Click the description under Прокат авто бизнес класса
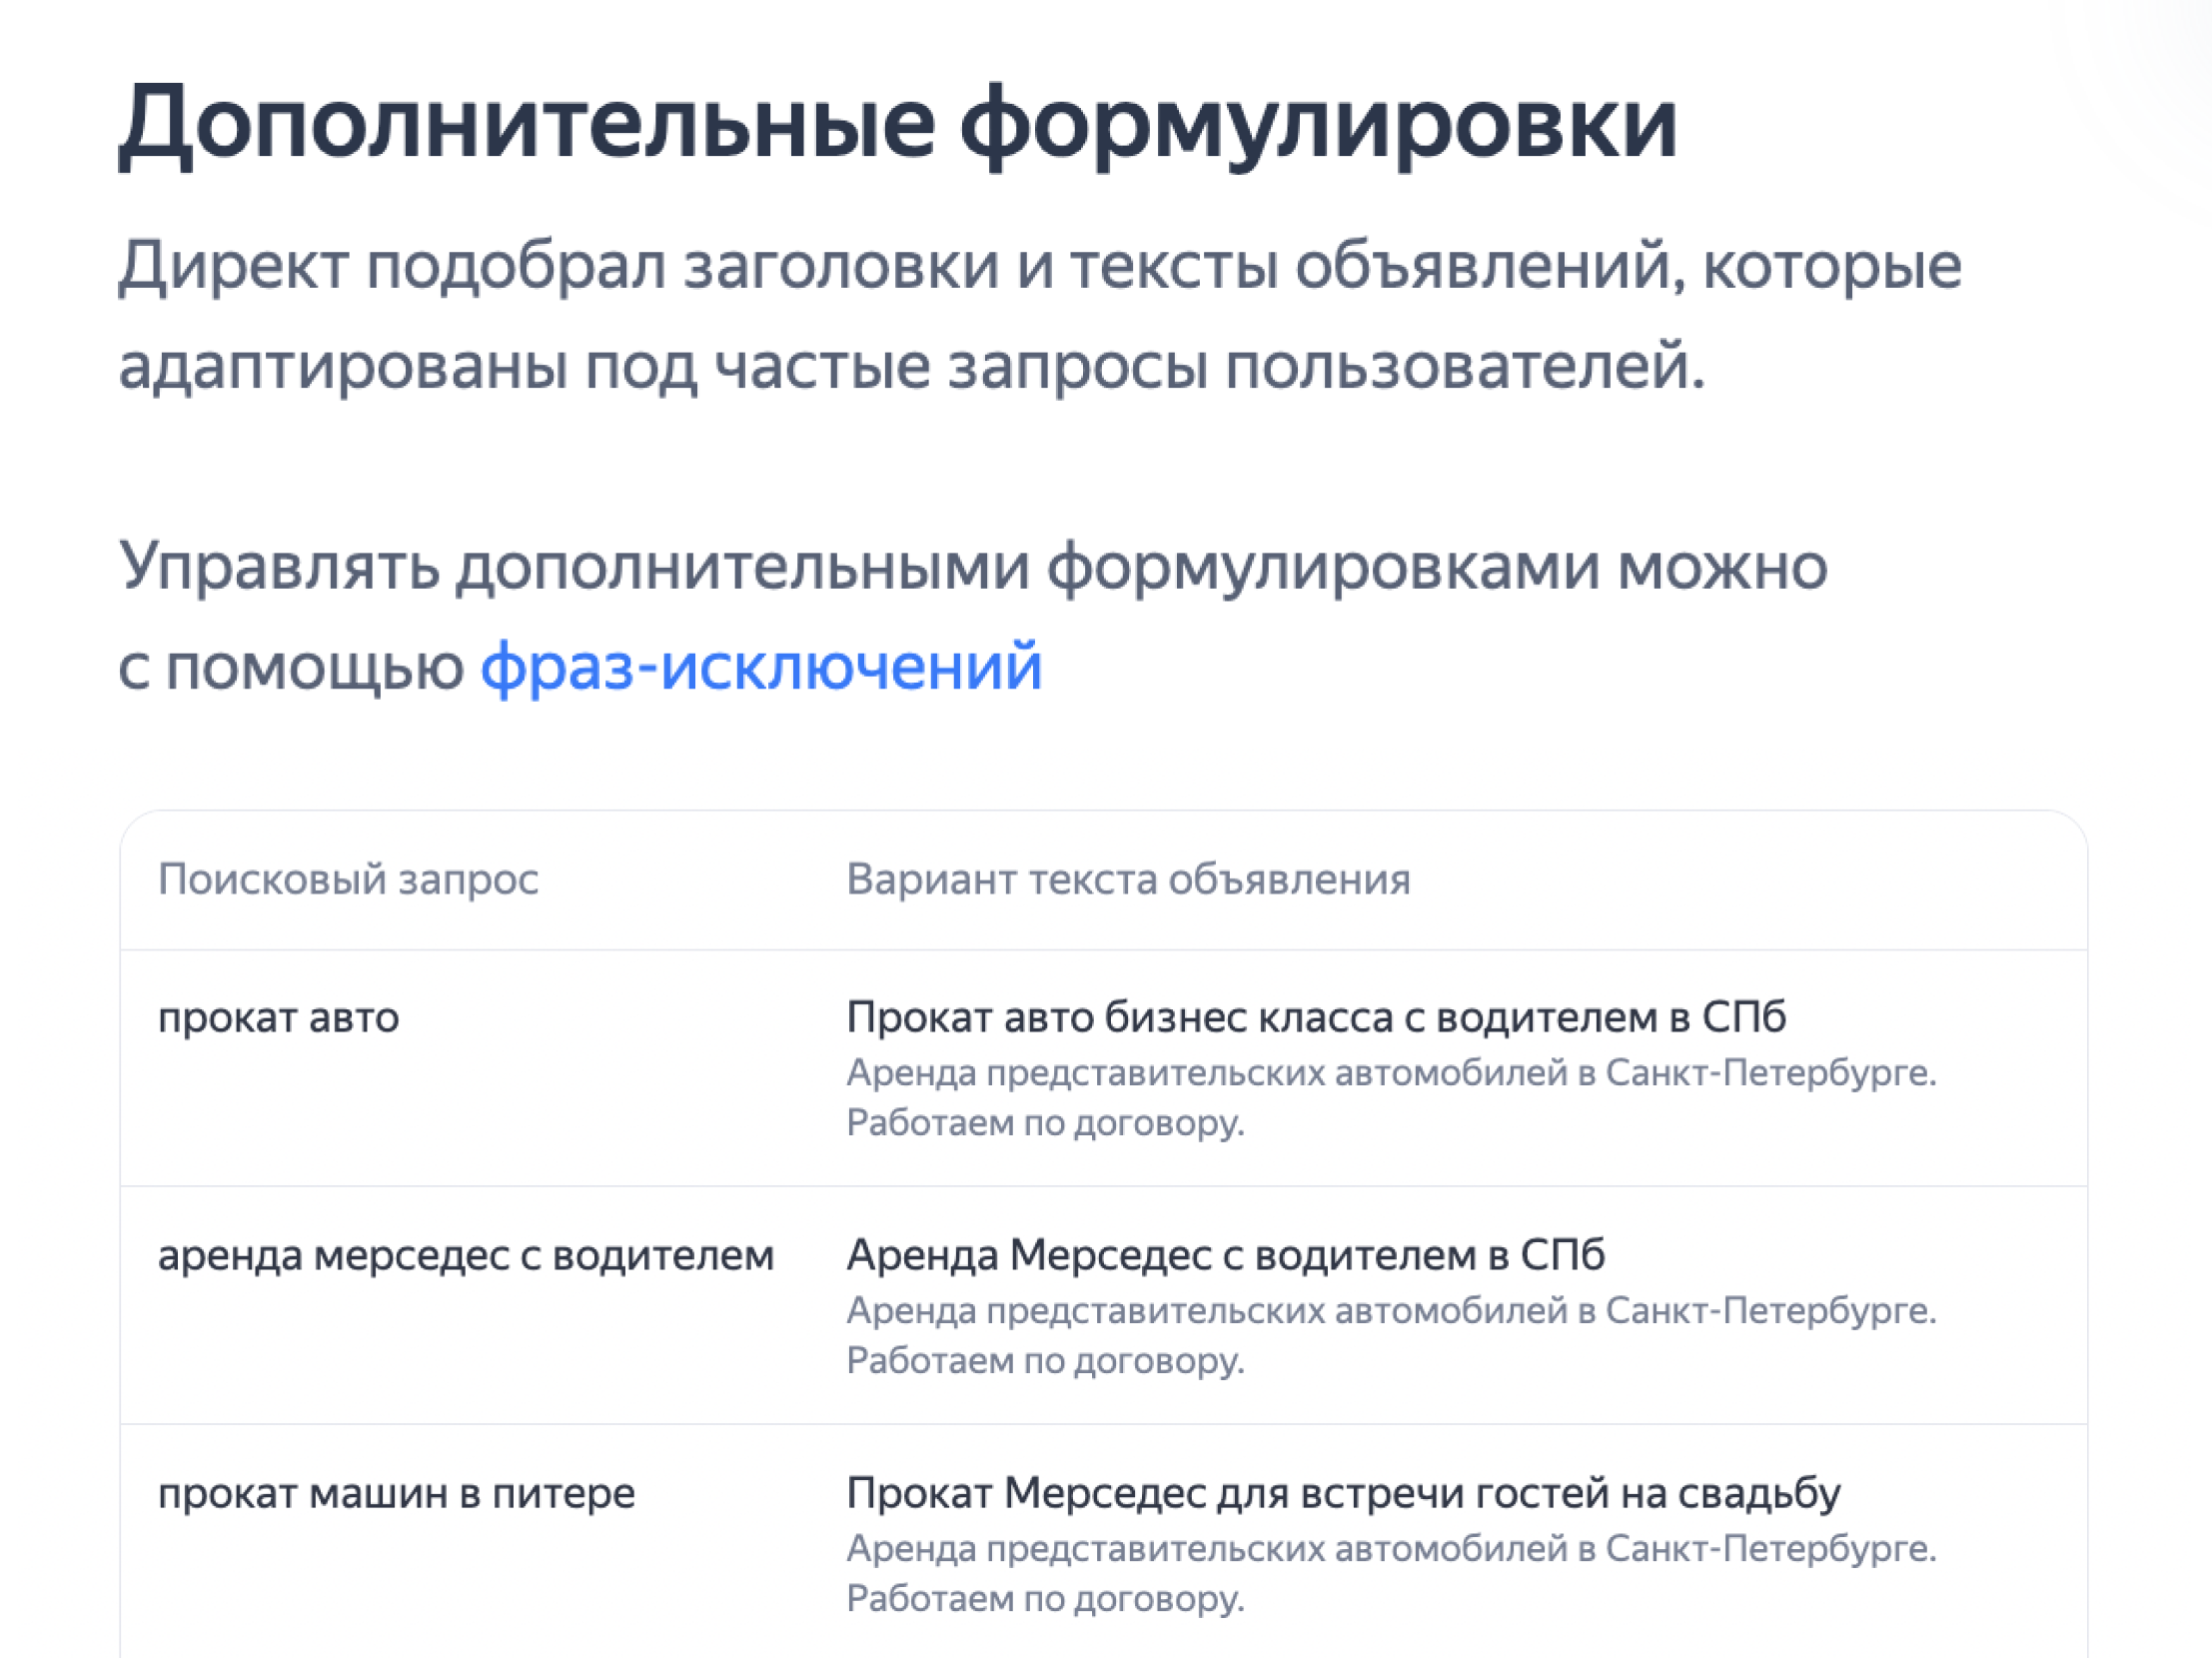Image resolution: width=2212 pixels, height=1658 pixels. pyautogui.click(x=1390, y=1073)
